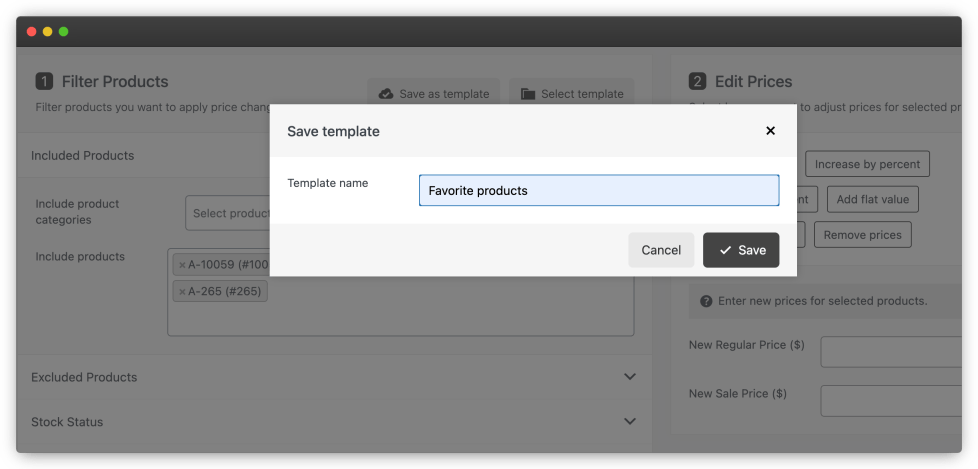Click the help icon beside price hint
This screenshot has height=469, width=978.
(706, 301)
